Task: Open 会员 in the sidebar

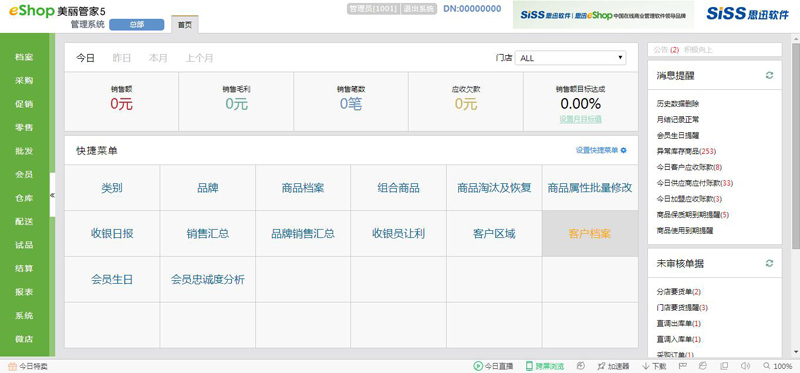Action: (x=24, y=175)
